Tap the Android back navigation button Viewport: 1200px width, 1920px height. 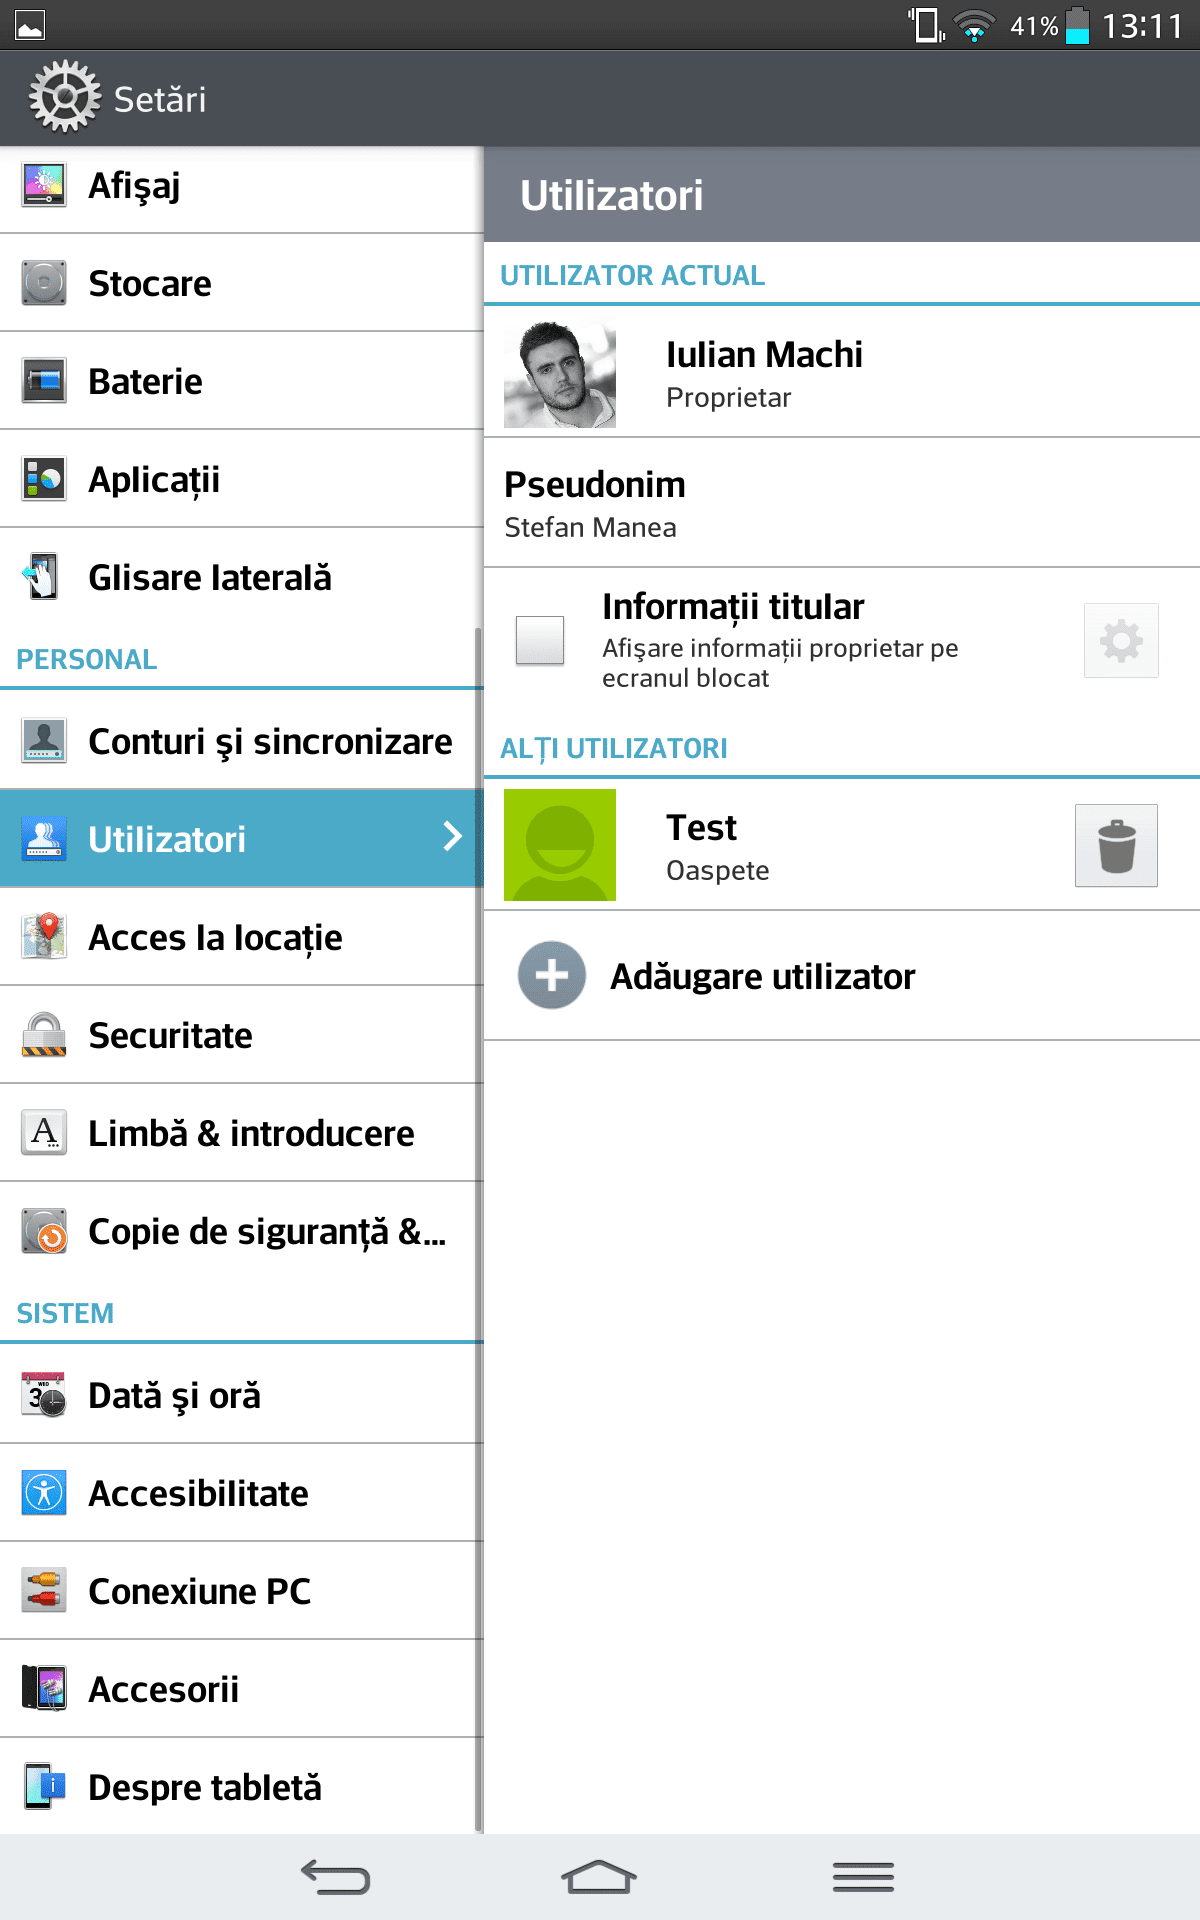(x=336, y=1877)
